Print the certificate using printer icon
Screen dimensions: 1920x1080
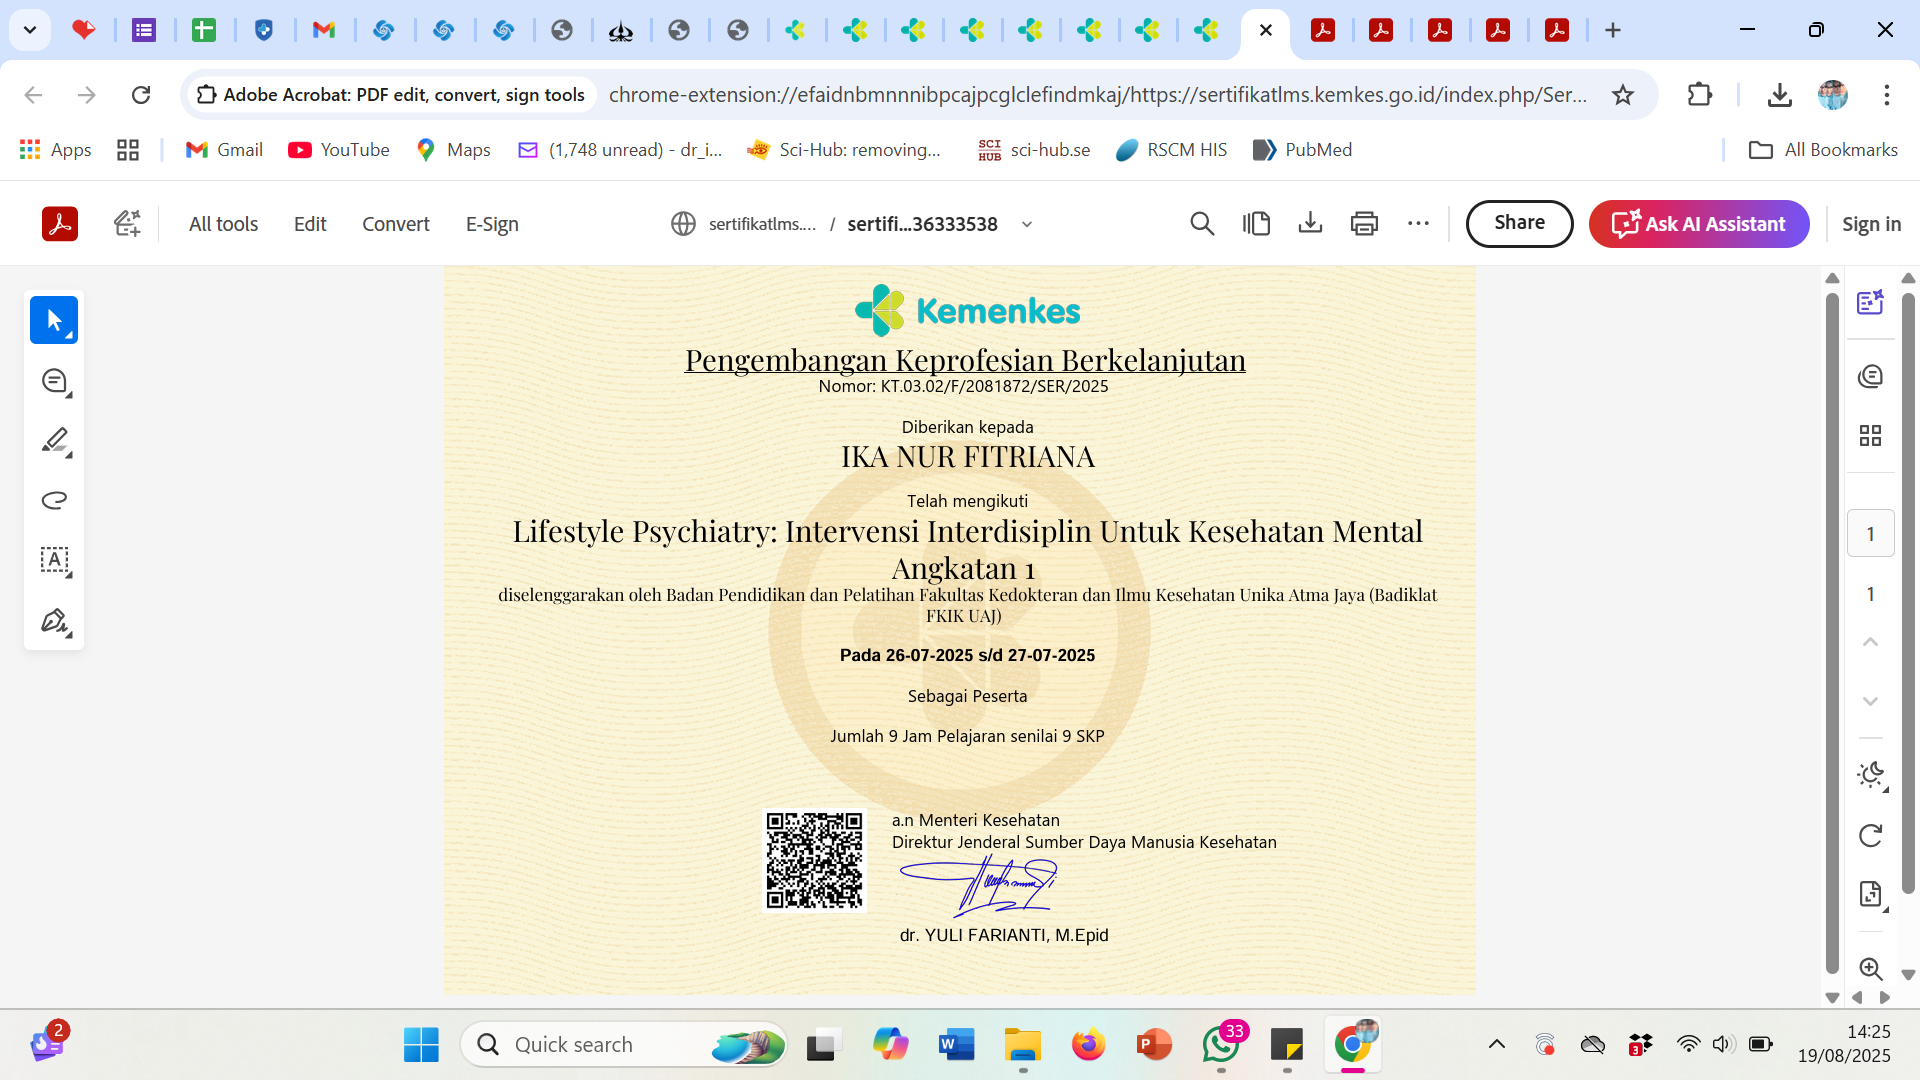1364,224
